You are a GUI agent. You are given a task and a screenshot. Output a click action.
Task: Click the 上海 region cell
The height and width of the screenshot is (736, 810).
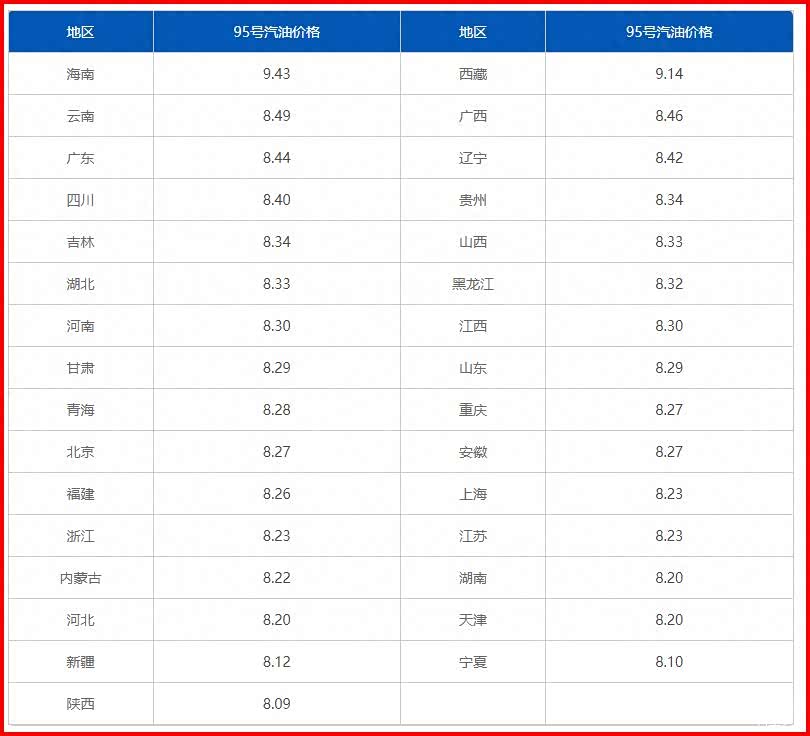[472, 494]
